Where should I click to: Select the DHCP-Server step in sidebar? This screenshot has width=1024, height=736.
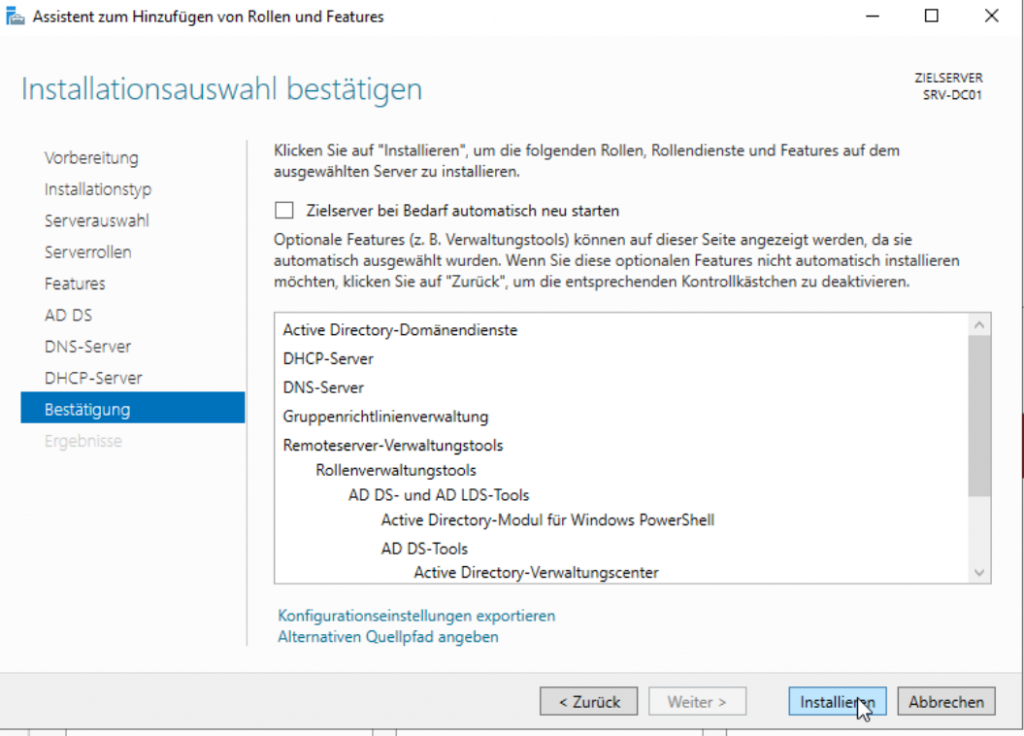click(93, 378)
